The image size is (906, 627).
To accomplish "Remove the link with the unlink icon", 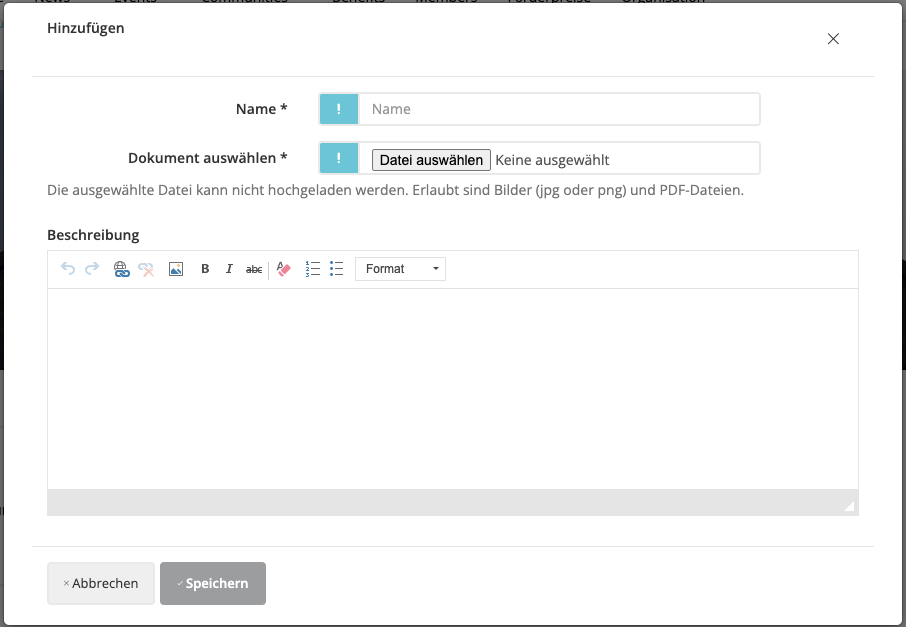I will click(x=146, y=269).
